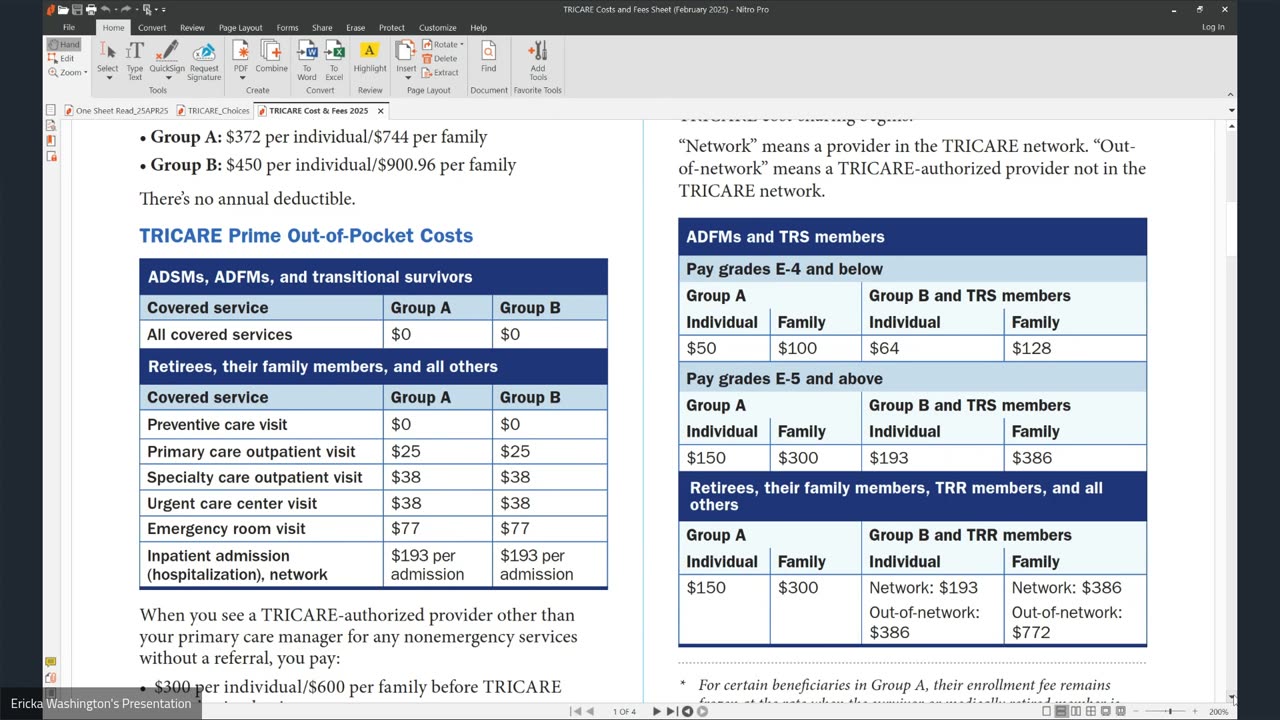Screen dimensions: 1280x720
Task: Switch to continuous facing pages view
Action: 1091,711
